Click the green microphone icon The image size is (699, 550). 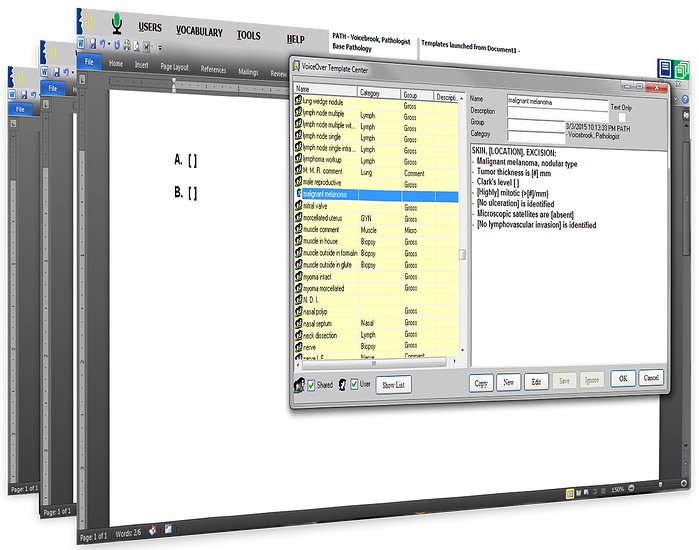tap(117, 24)
